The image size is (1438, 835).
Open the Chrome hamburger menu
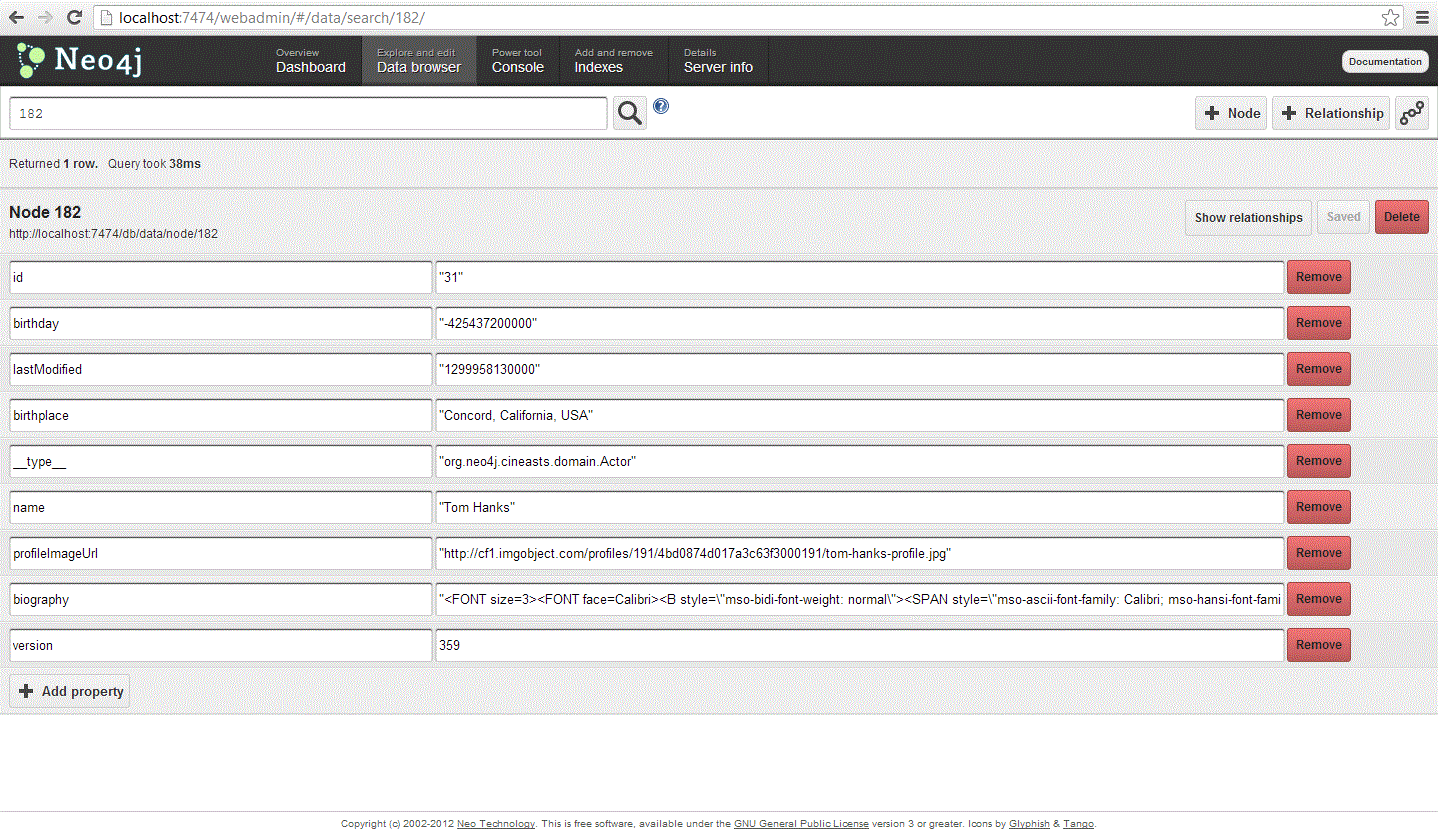click(1422, 17)
